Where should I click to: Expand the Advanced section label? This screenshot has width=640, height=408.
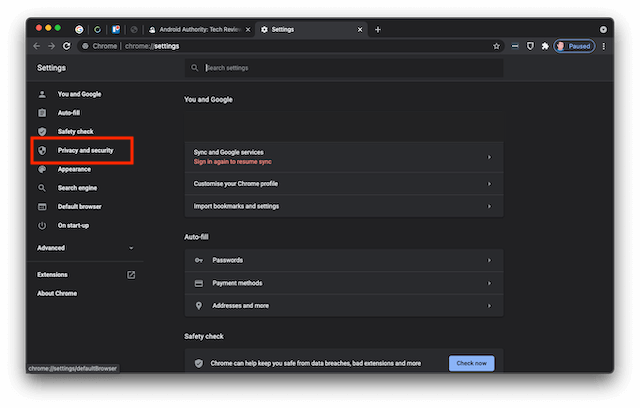click(51, 248)
